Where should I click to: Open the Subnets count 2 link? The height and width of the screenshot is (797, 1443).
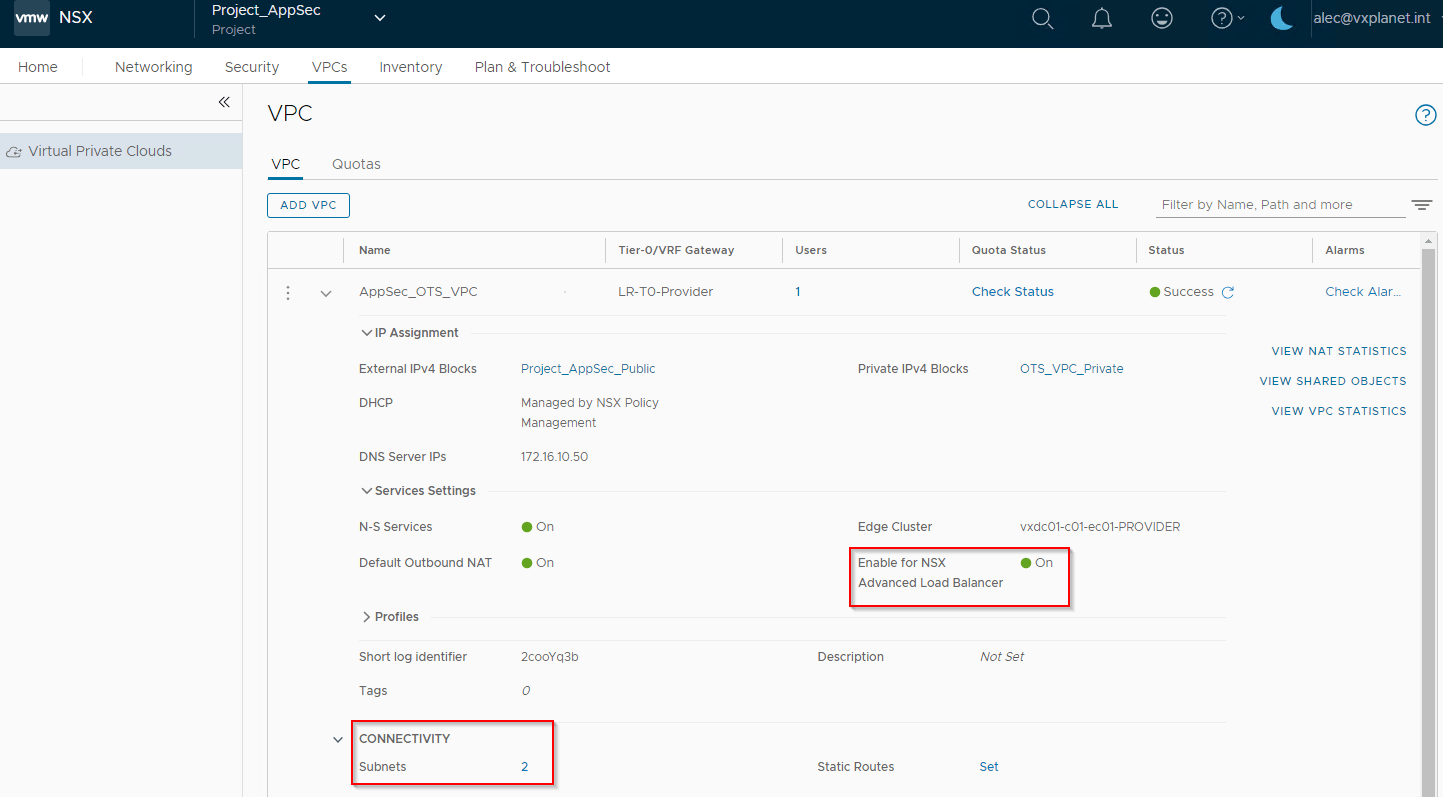[x=524, y=767]
